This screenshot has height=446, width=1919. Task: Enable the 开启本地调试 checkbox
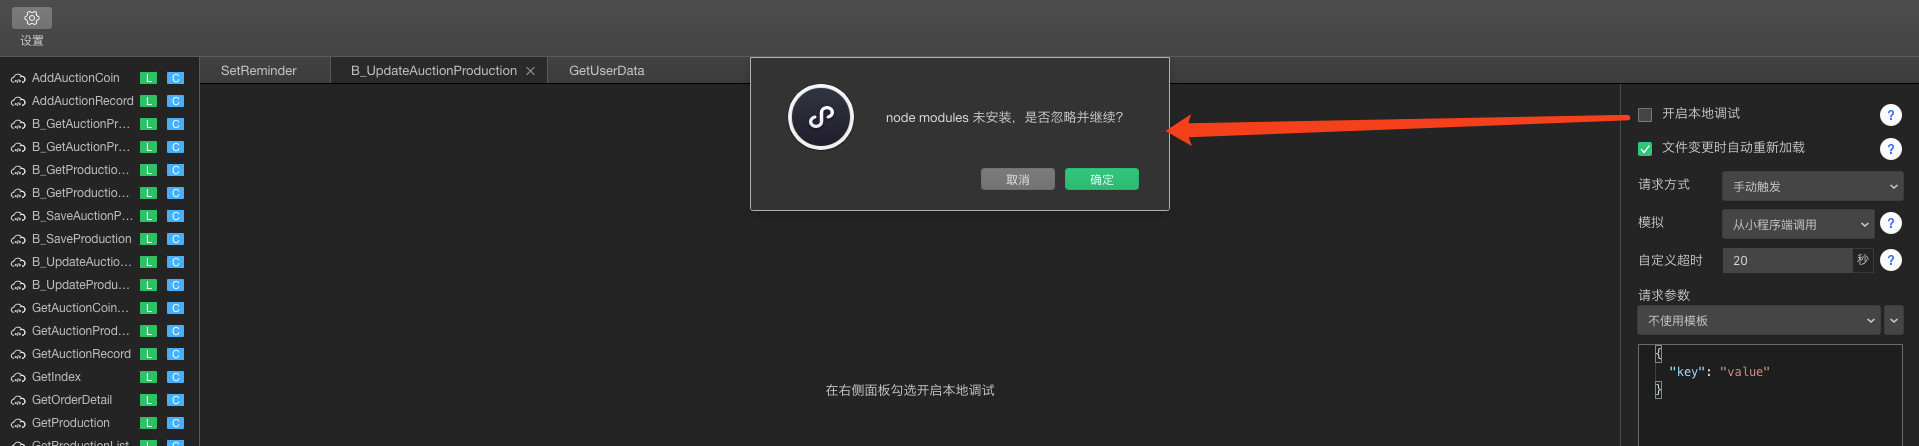pyautogui.click(x=1645, y=114)
